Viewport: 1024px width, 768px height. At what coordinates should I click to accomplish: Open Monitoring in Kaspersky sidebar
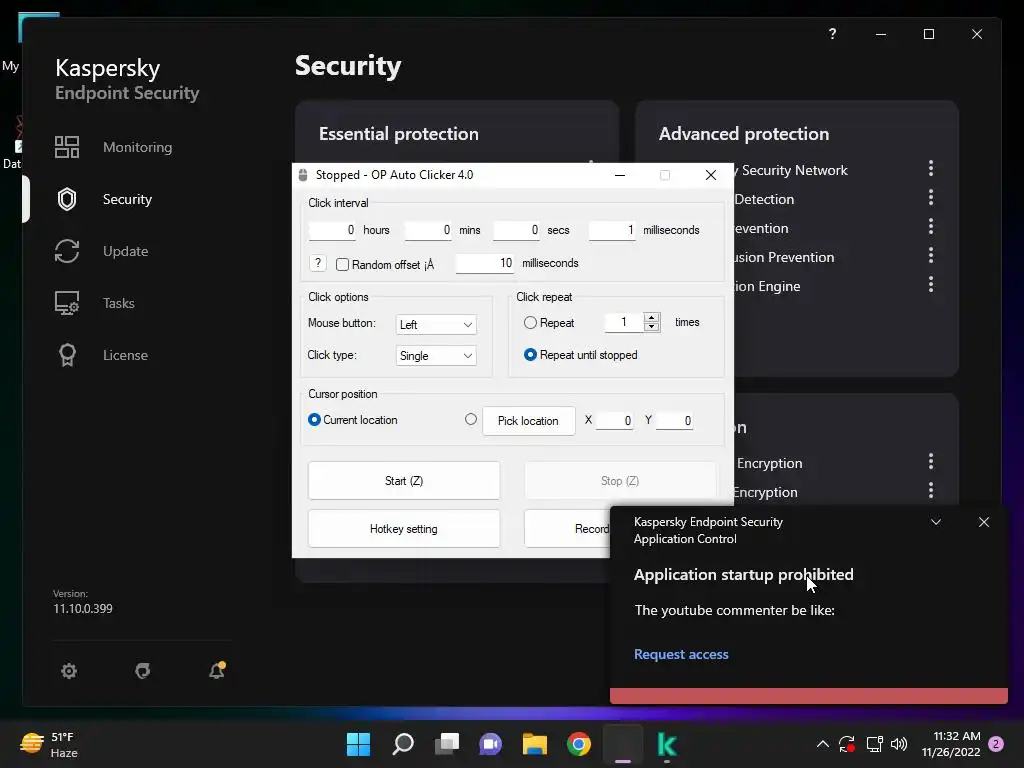[137, 147]
